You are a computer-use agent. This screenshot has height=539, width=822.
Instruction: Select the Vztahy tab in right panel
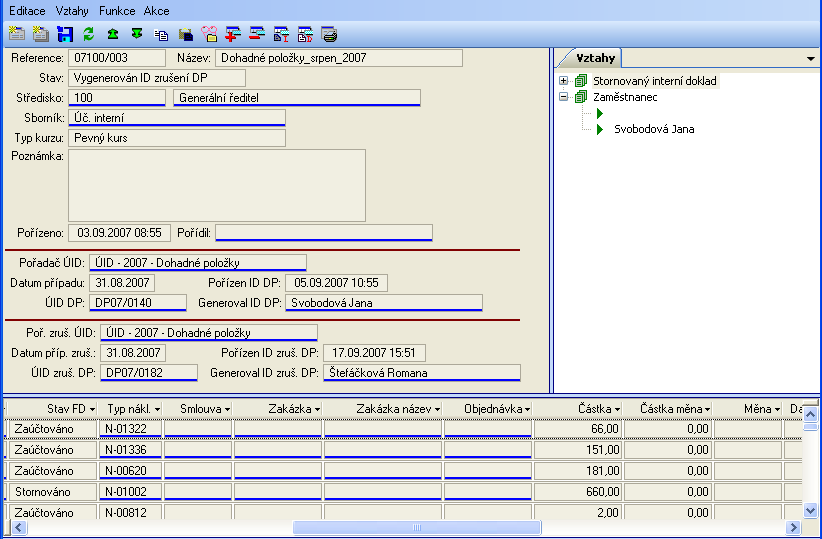coord(596,58)
